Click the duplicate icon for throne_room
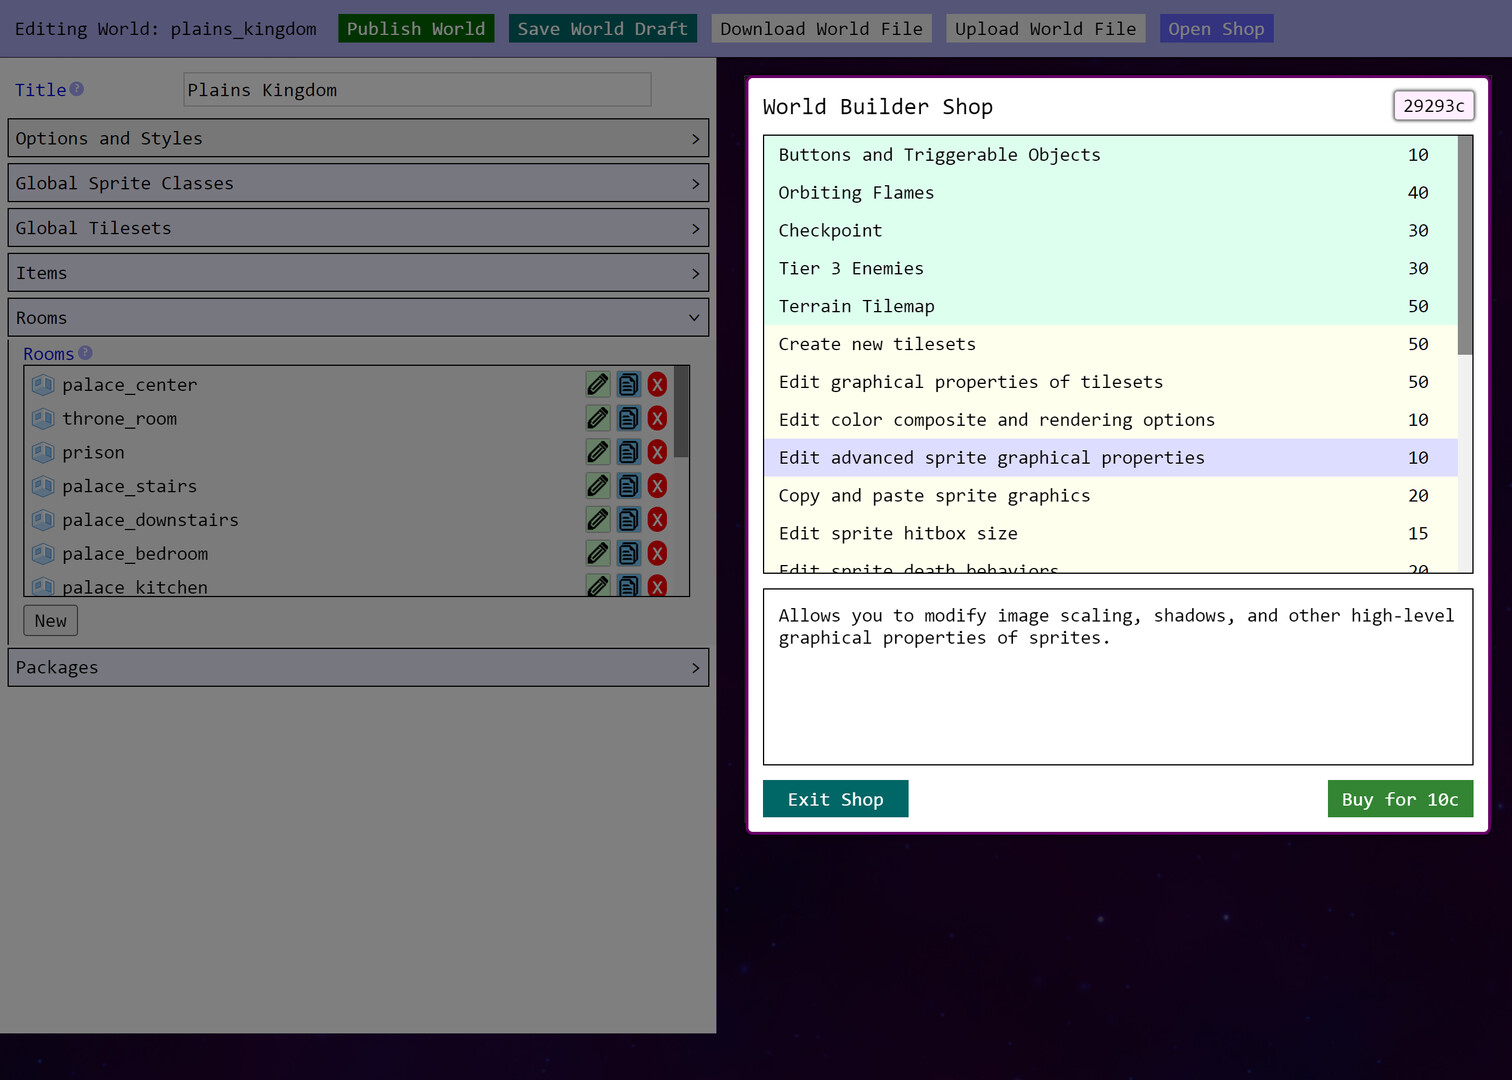Image resolution: width=1512 pixels, height=1080 pixels. click(628, 418)
